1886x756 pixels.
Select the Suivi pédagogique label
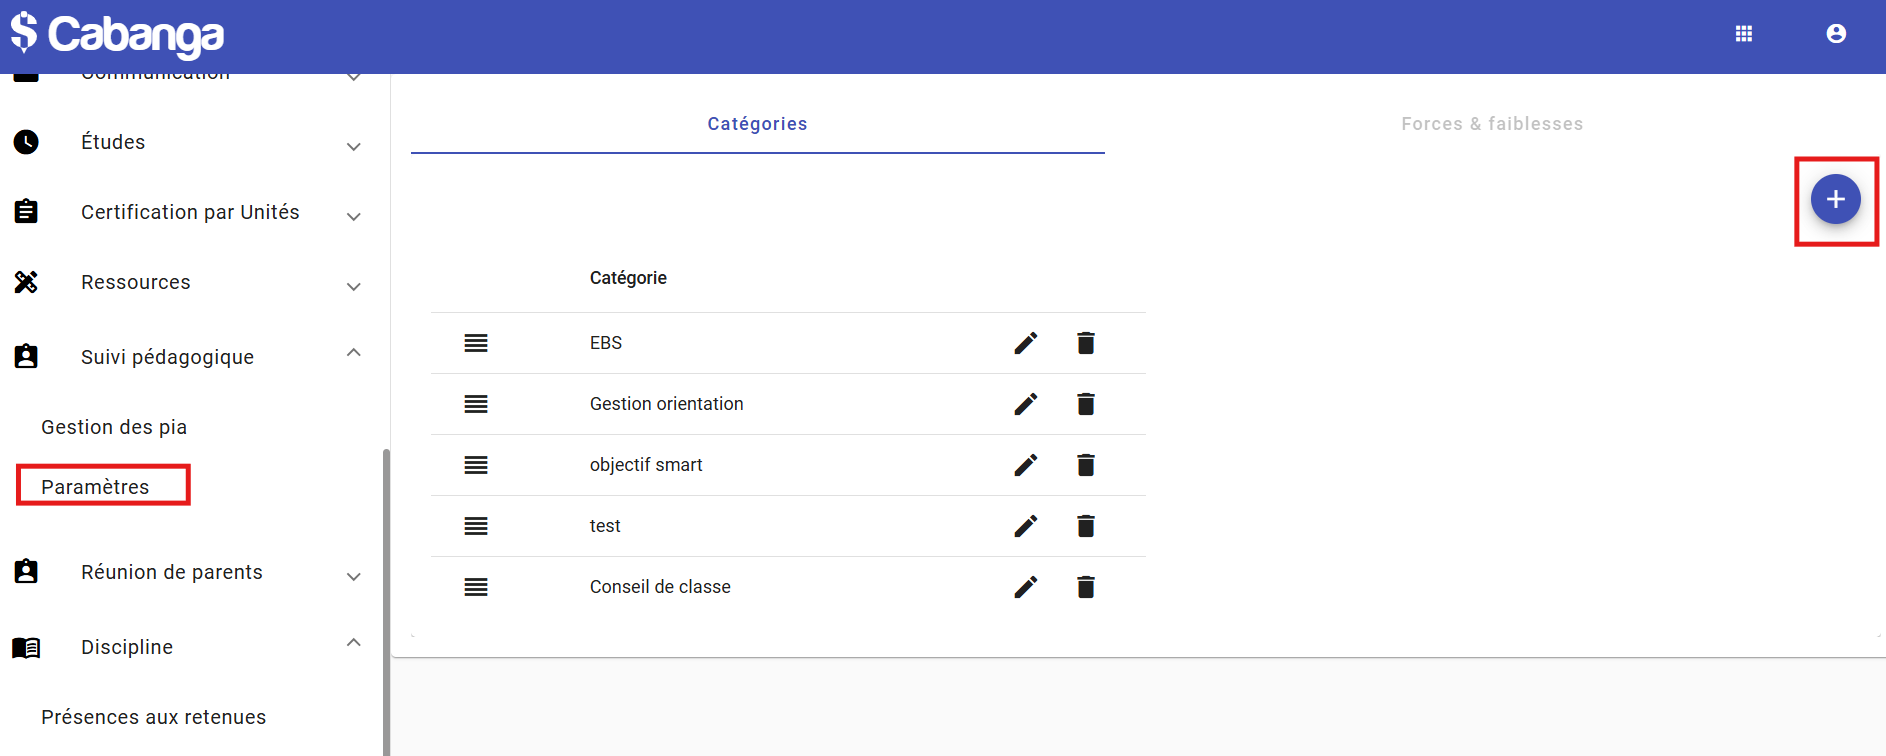coord(167,357)
